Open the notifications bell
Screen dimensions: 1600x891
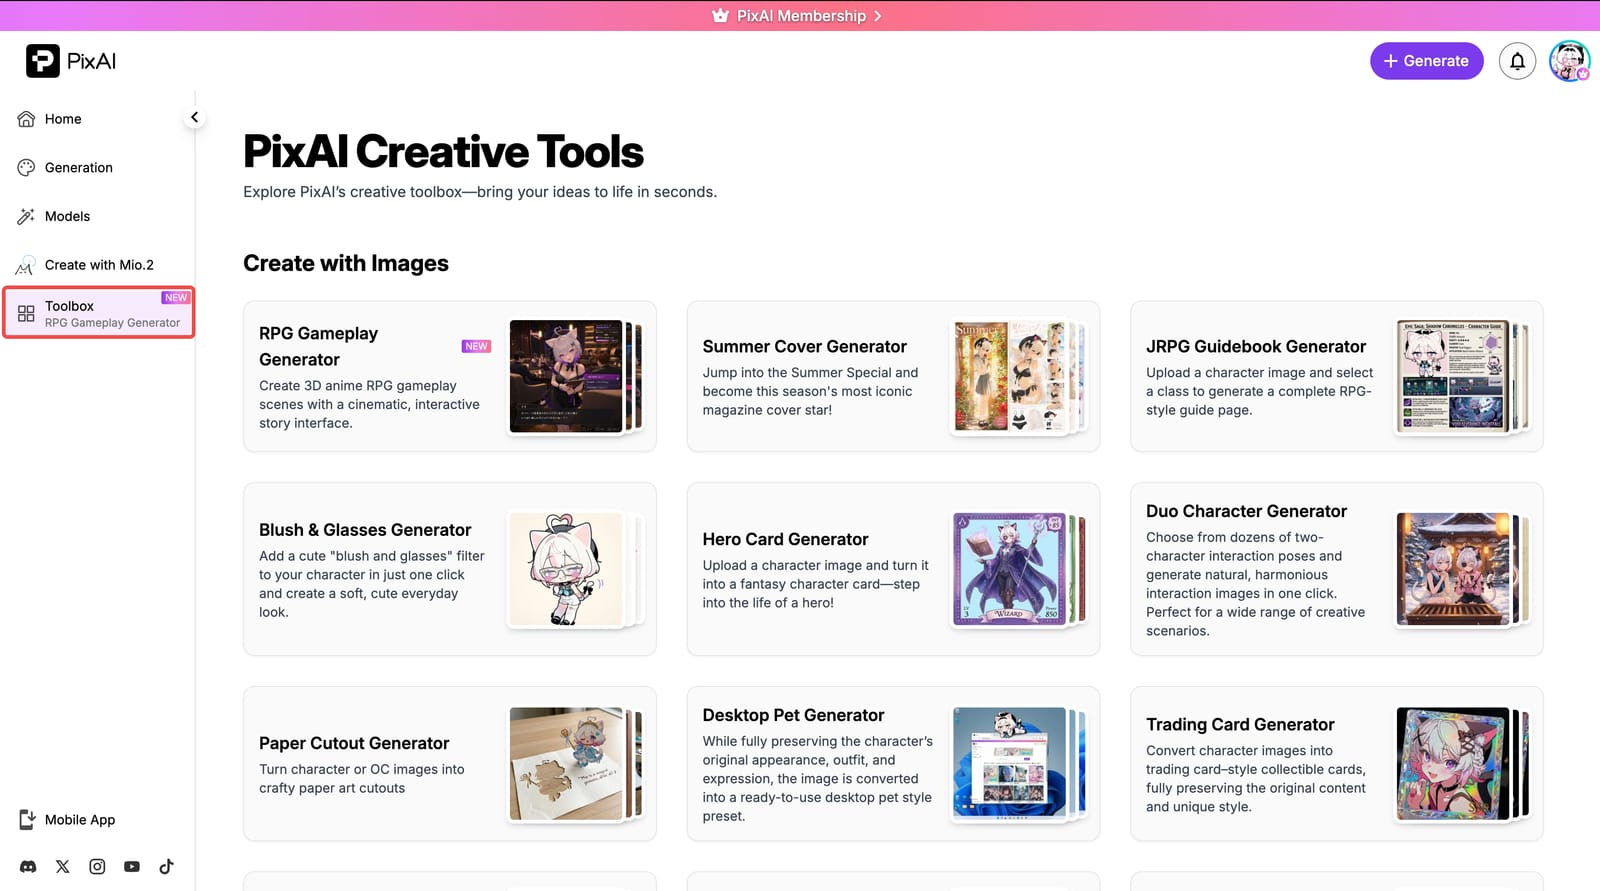coord(1517,61)
